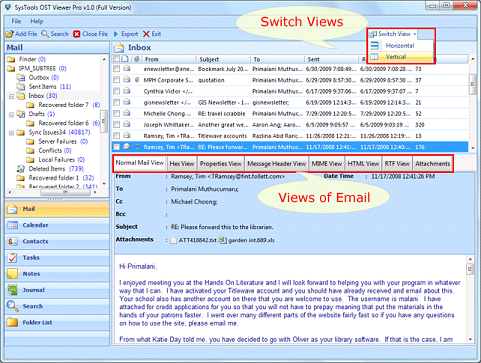Check the Joseph Whittaker email checkbox
This screenshot has width=481, height=363.
point(116,125)
